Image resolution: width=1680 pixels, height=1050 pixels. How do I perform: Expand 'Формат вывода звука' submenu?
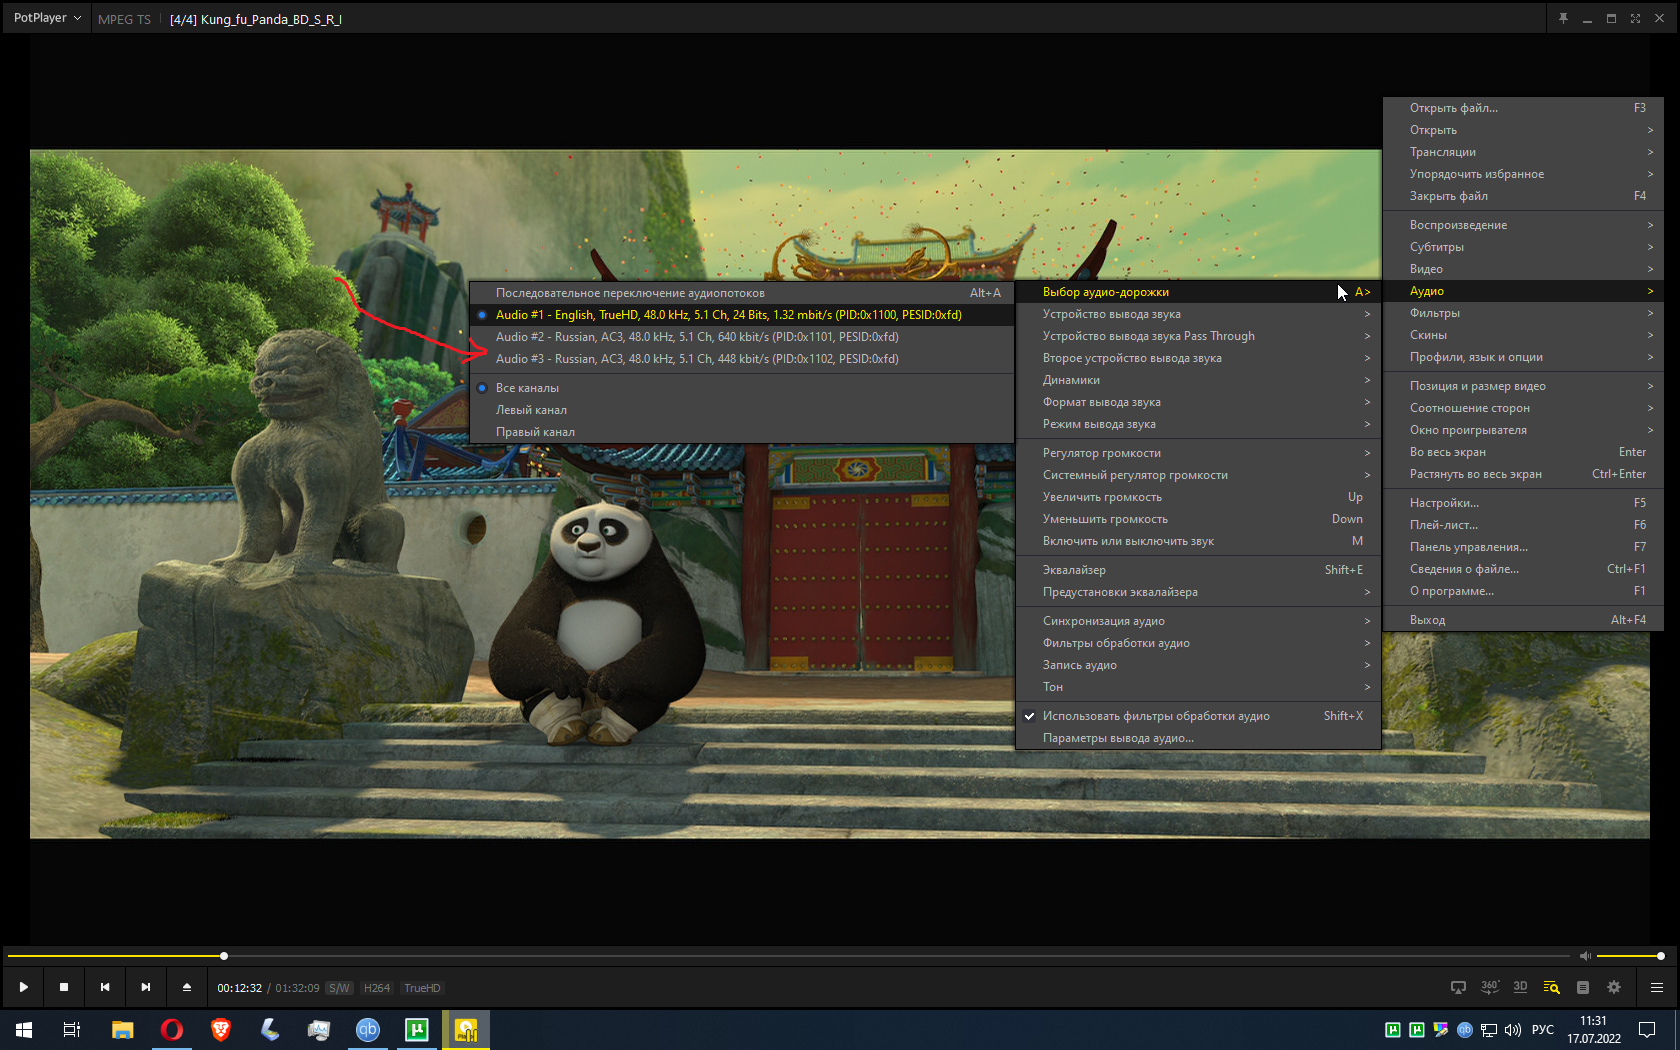click(1198, 402)
